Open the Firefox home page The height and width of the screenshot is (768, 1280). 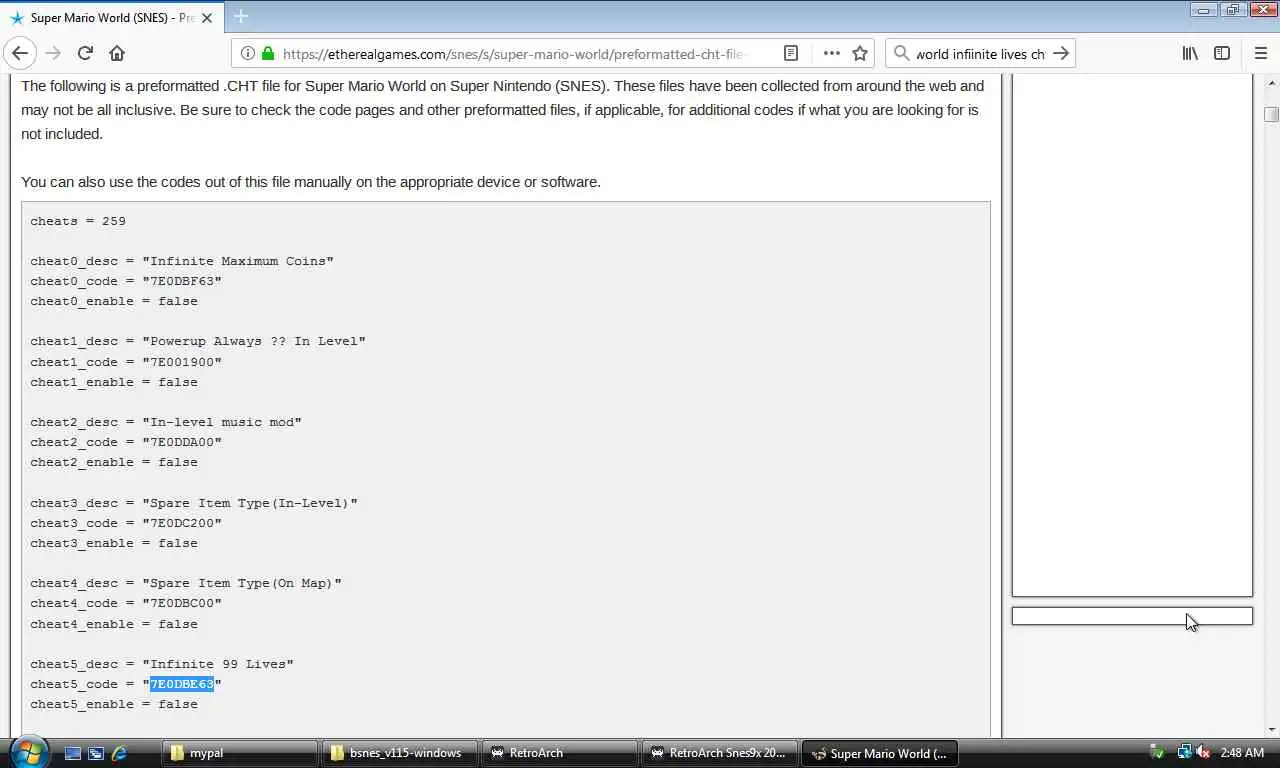[117, 53]
